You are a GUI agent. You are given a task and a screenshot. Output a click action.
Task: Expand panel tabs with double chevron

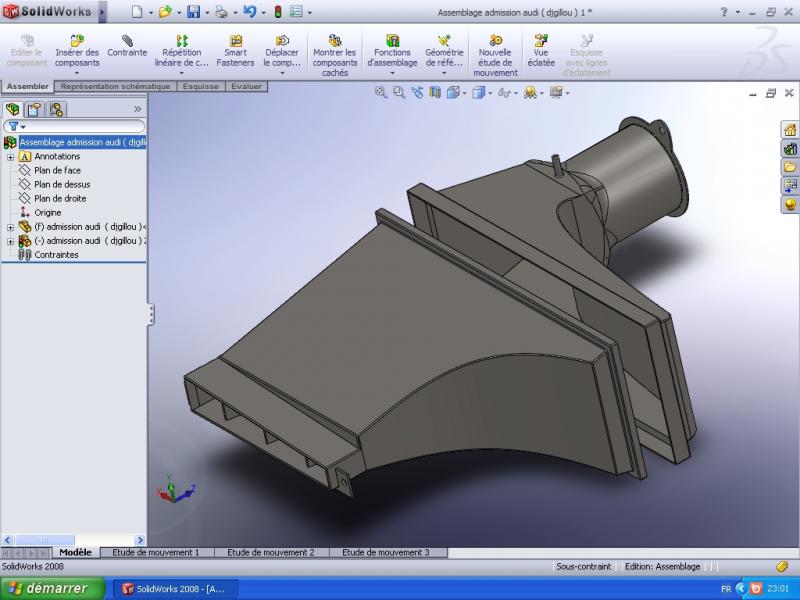click(x=137, y=109)
